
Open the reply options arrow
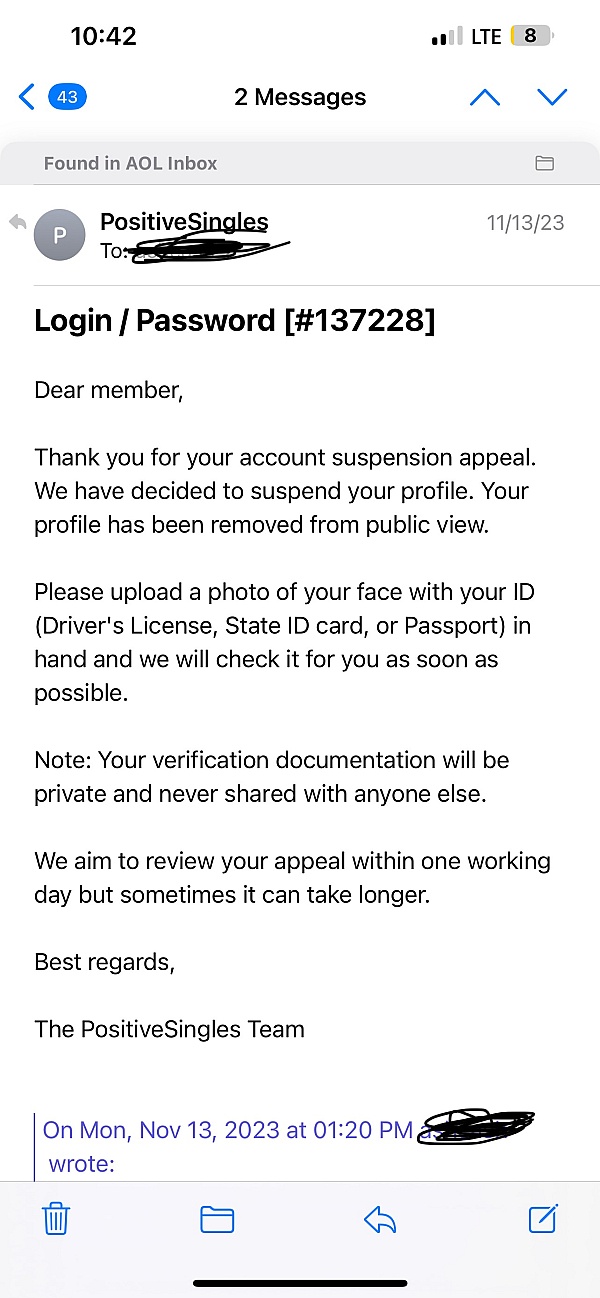(380, 1219)
